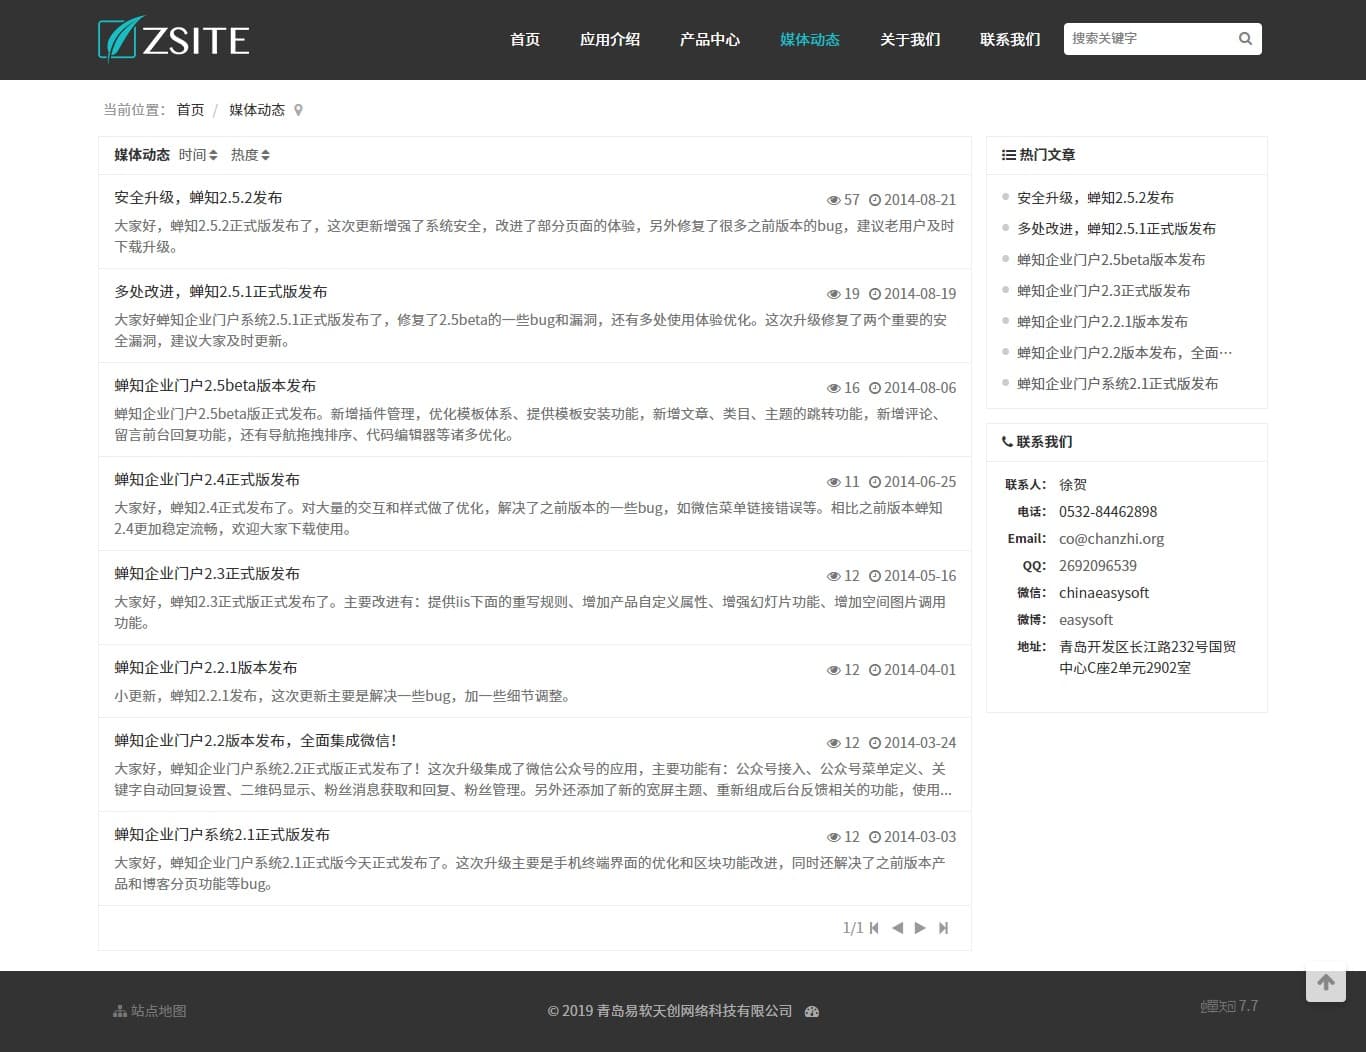1366x1052 pixels.
Task: Click the eye view-count icon for 蝉知2.5.2发布
Action: [x=834, y=200]
